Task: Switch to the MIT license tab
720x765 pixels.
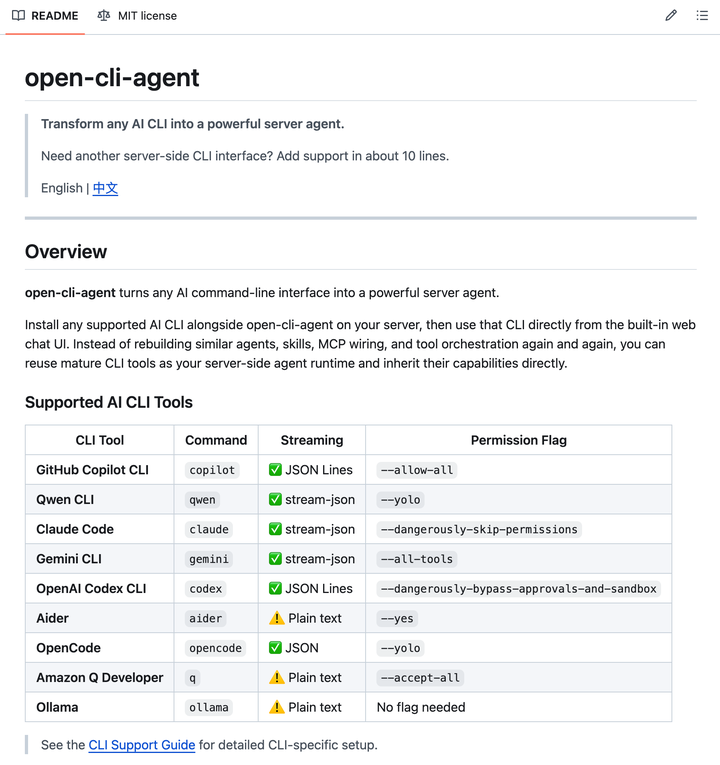Action: (x=137, y=16)
